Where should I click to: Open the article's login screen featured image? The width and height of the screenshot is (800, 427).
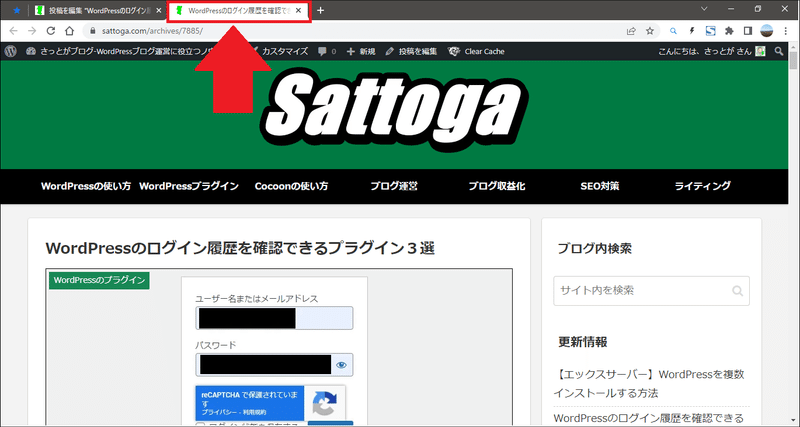click(279, 347)
